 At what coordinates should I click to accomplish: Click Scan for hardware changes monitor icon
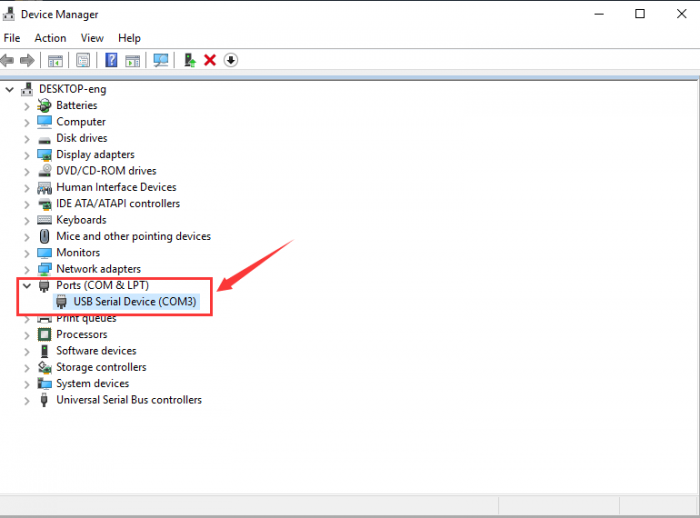click(160, 60)
